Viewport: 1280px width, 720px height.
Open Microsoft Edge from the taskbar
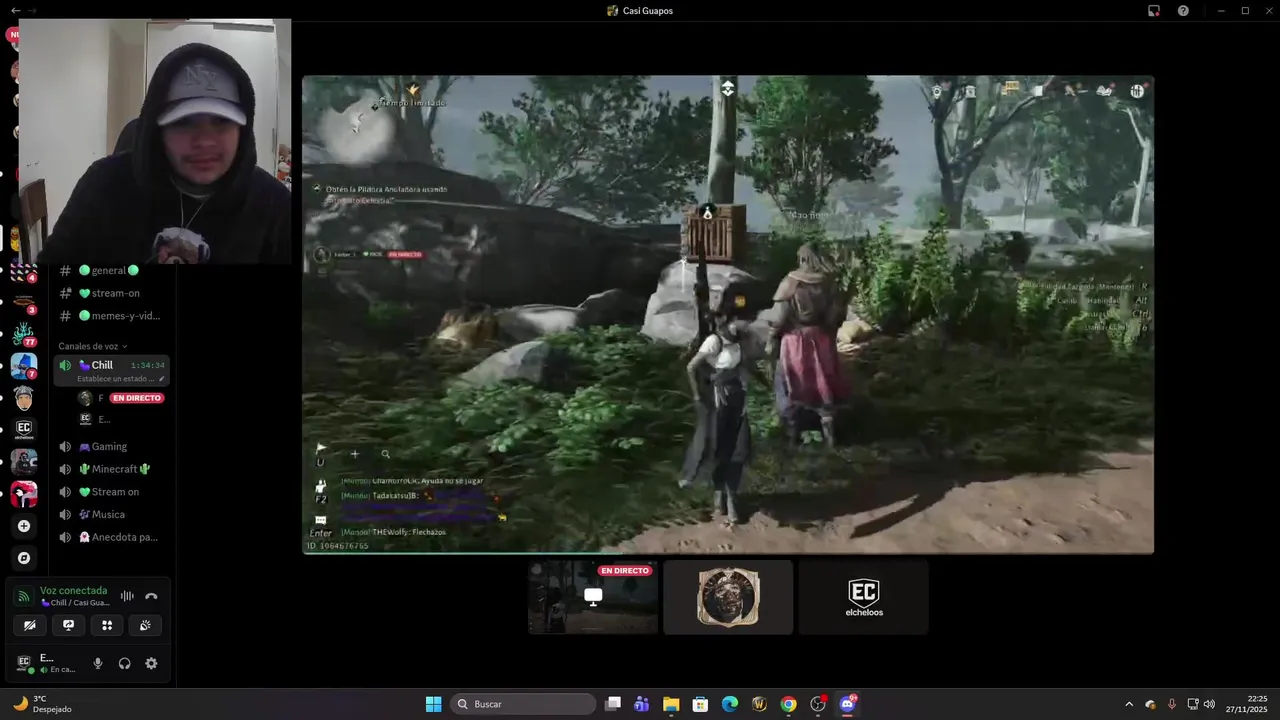(730, 704)
